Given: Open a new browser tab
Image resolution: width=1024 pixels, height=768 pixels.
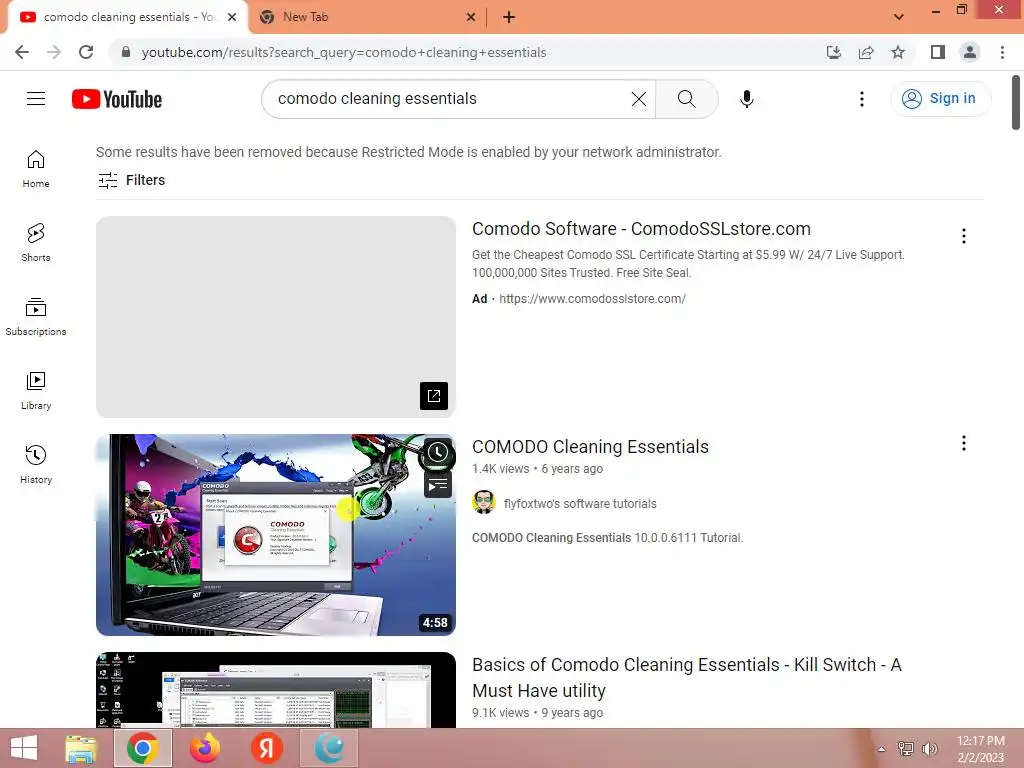Looking at the screenshot, I should pos(509,17).
